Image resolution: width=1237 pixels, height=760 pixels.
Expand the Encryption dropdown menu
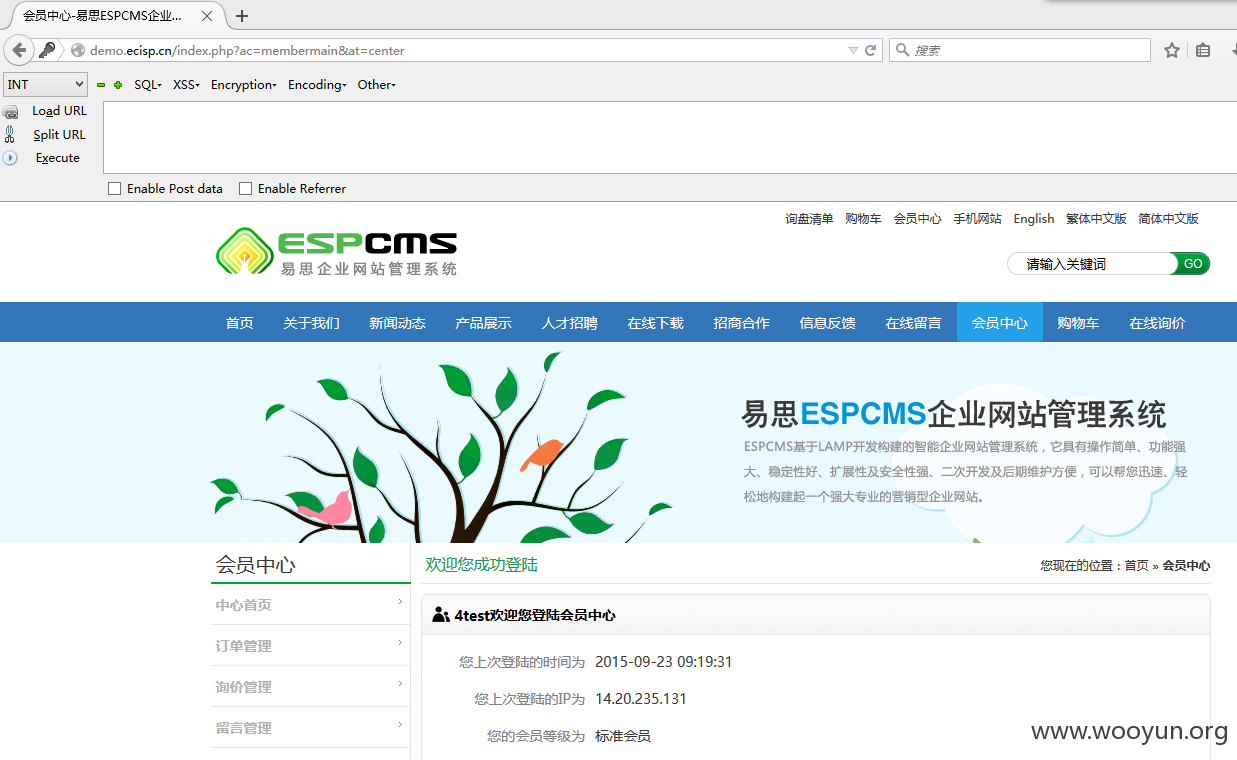click(x=243, y=85)
